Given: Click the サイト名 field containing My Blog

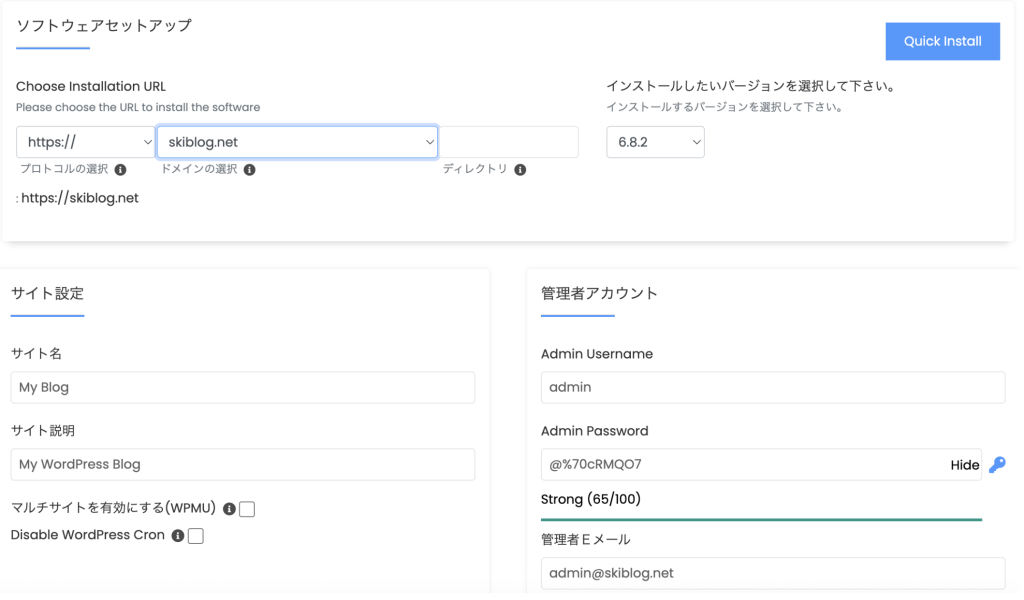Looking at the screenshot, I should (x=243, y=388).
